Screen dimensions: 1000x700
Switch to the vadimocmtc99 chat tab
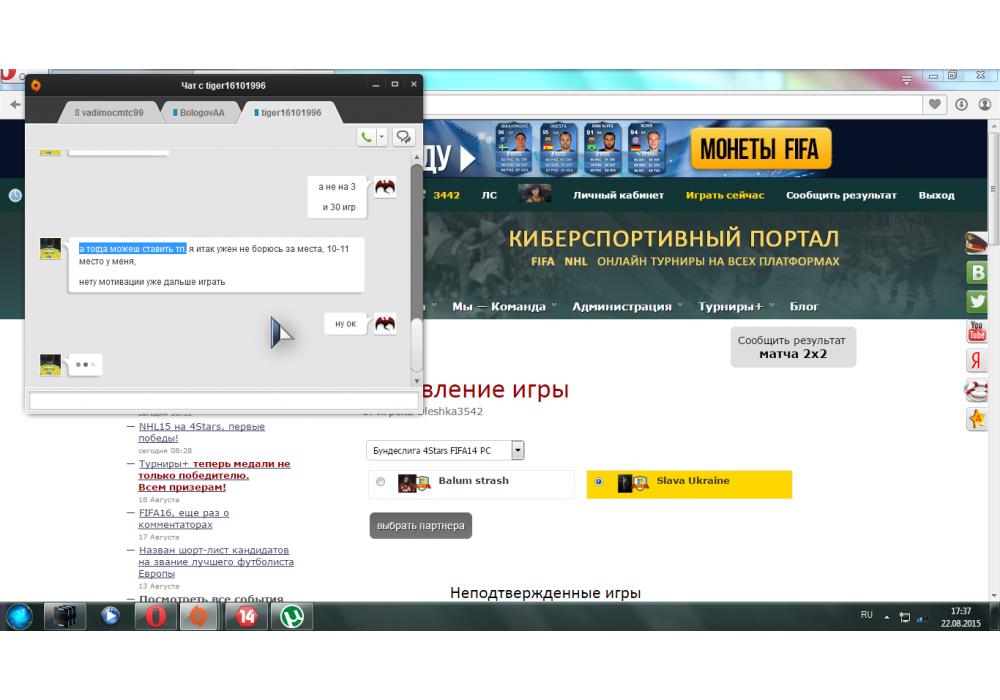click(109, 113)
